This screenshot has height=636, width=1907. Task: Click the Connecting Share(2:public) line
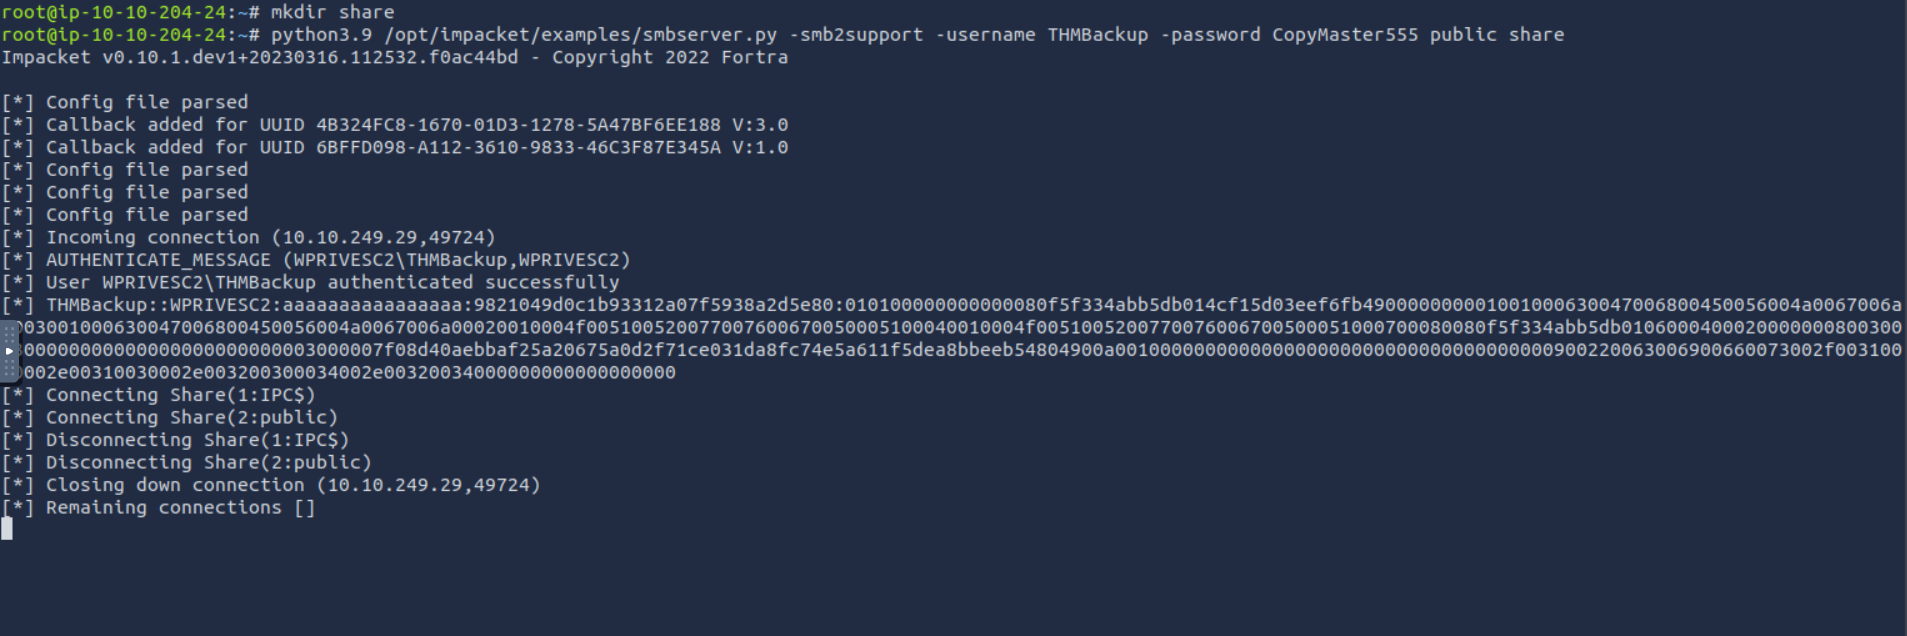[170, 417]
